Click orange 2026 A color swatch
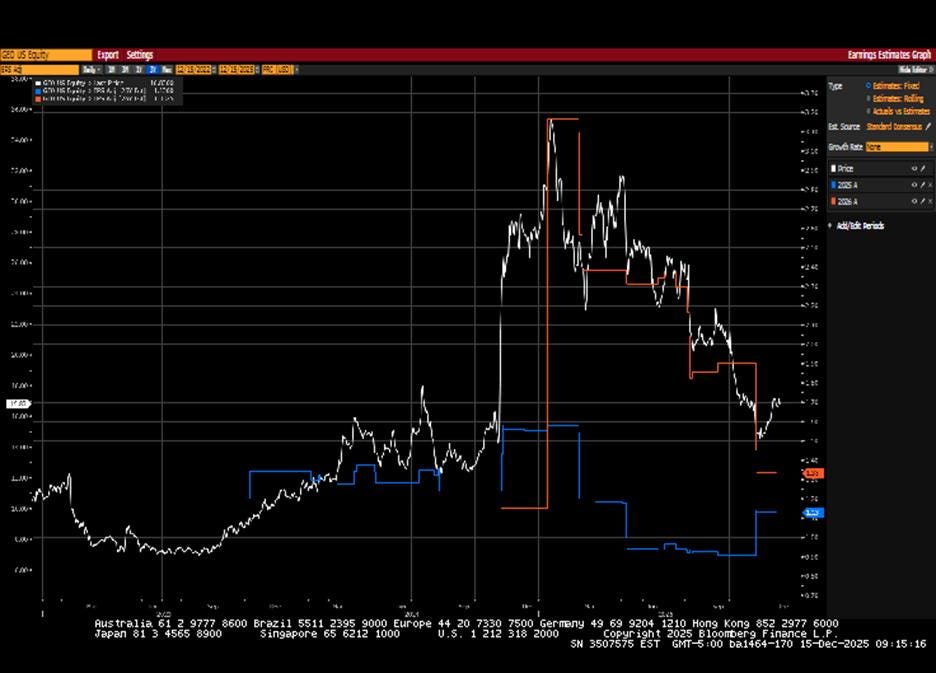The width and height of the screenshot is (936, 673). click(833, 201)
